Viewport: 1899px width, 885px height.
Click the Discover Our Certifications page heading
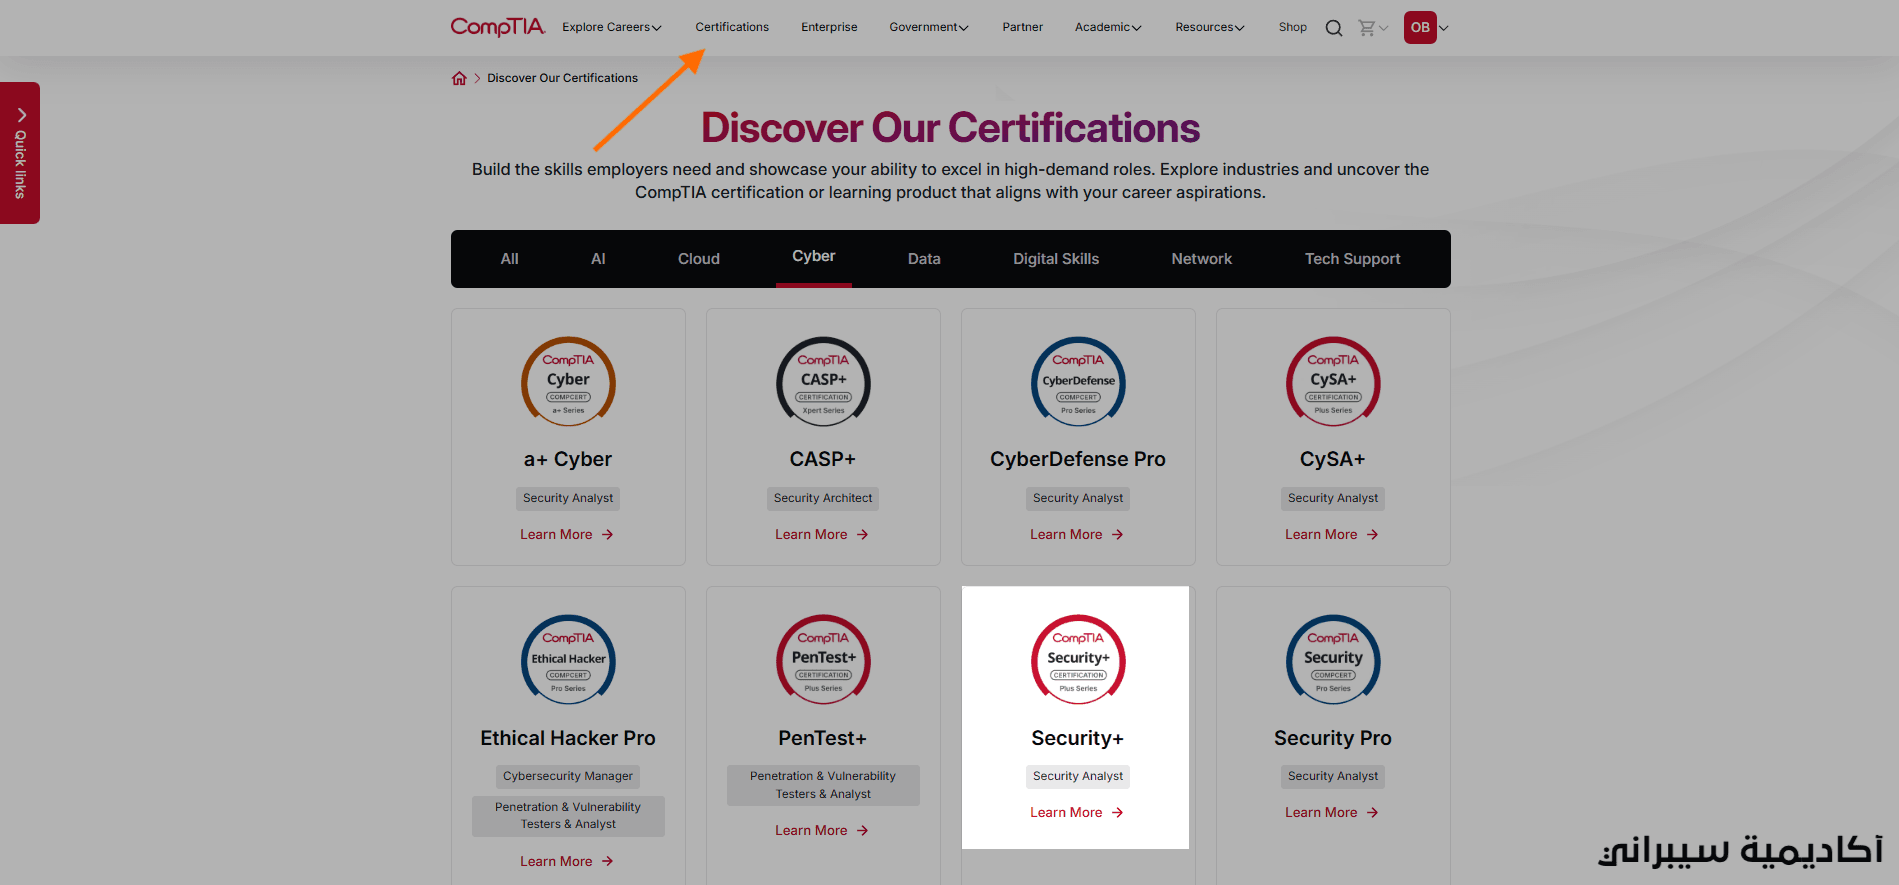(x=950, y=128)
